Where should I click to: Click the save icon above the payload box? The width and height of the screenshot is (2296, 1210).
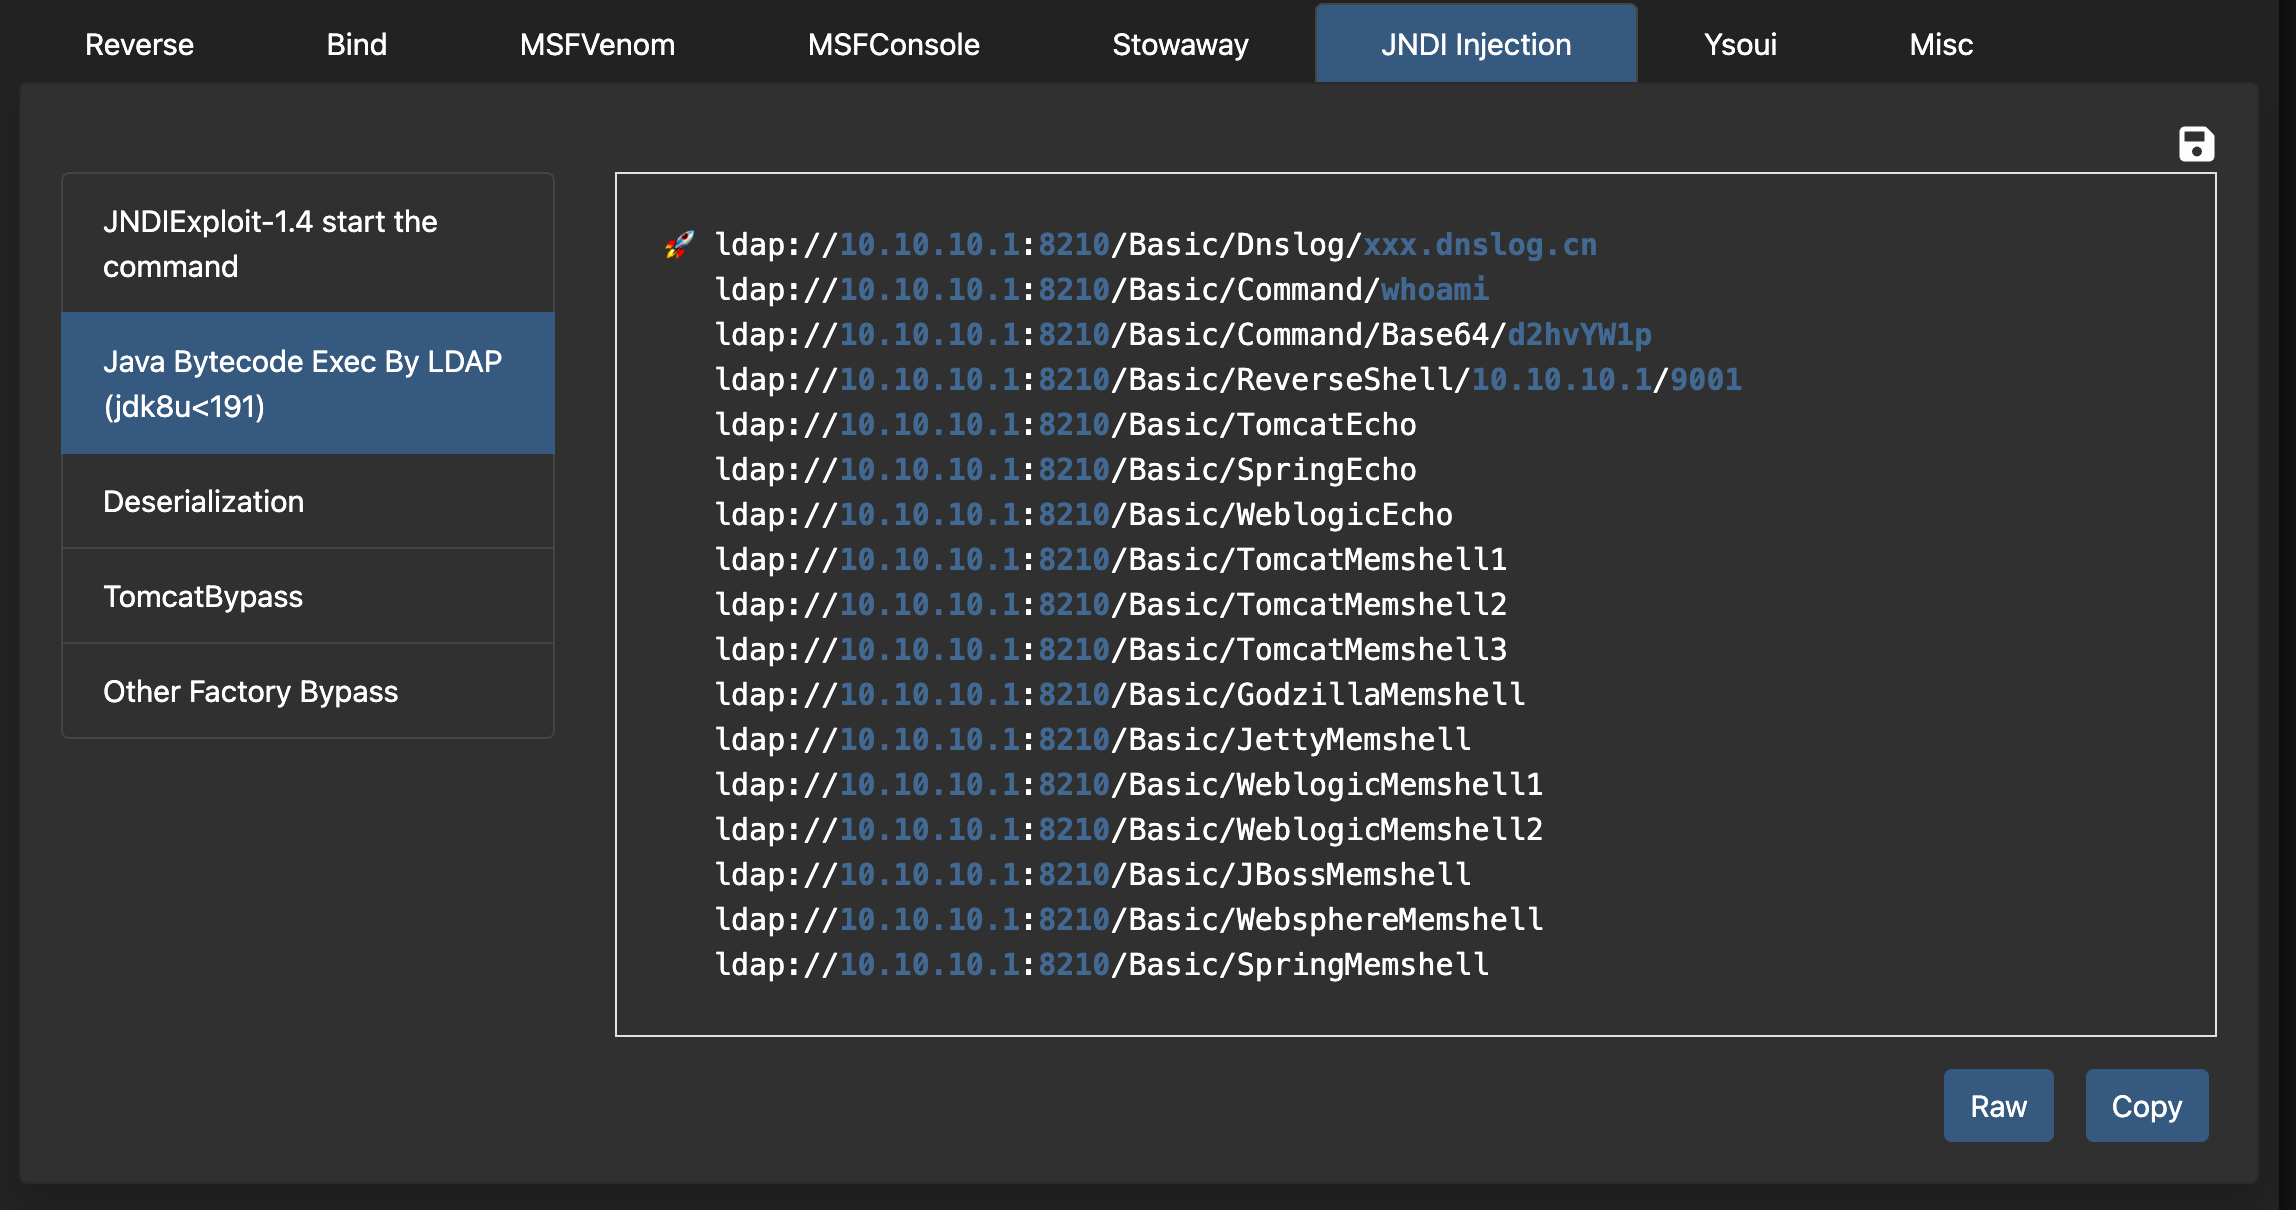2196,144
